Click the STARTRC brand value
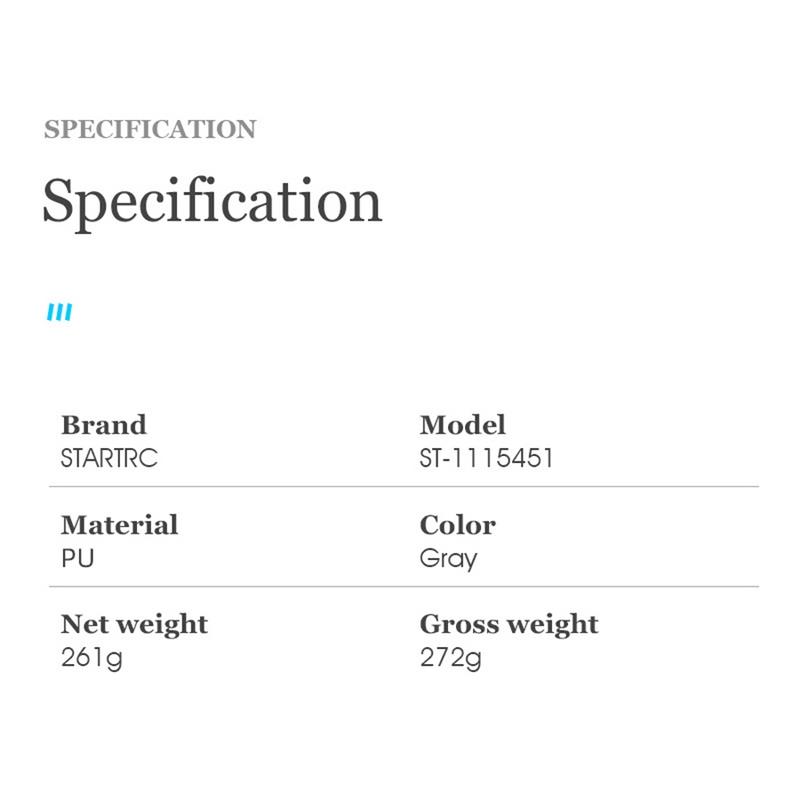The image size is (800, 800). (x=109, y=458)
